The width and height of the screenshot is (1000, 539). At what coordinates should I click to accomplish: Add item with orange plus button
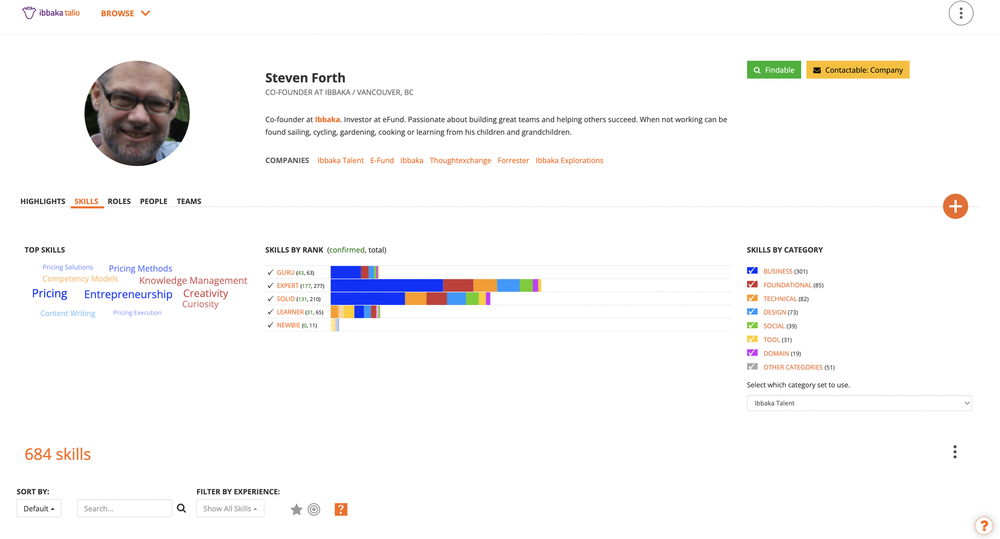955,206
